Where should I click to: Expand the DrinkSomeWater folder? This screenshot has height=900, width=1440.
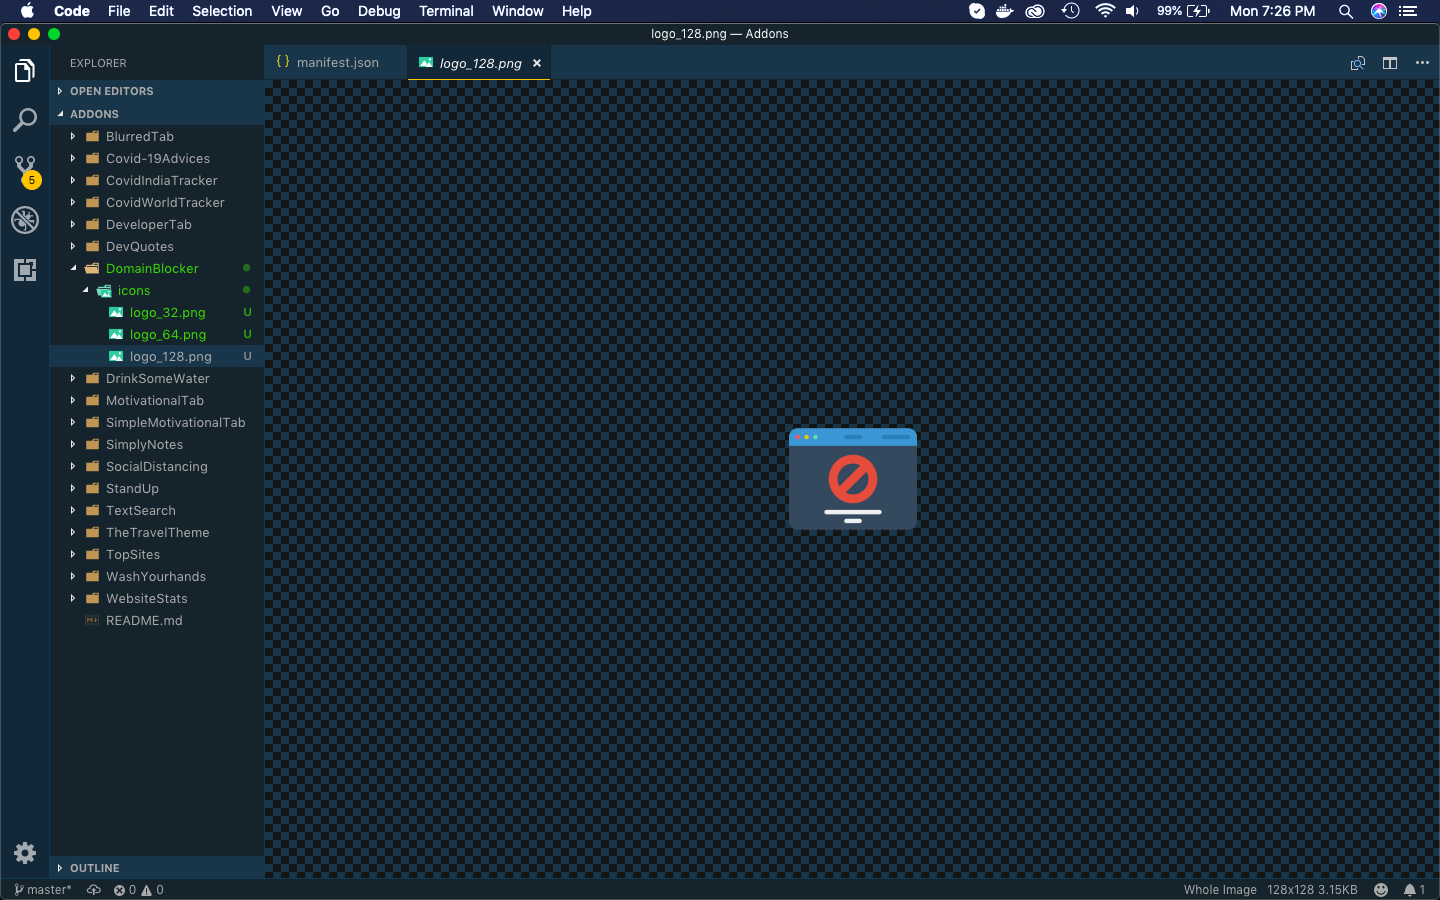(x=157, y=379)
